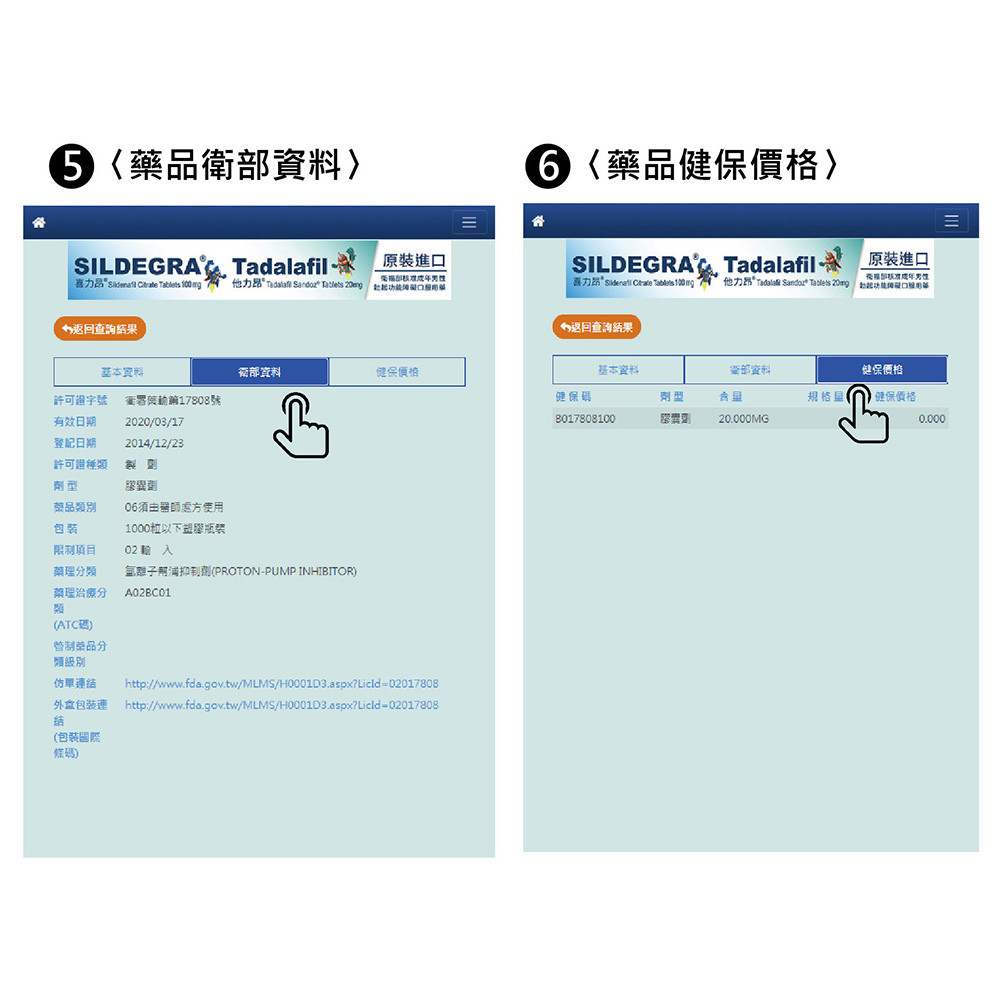This screenshot has width=1000, height=1000.
Task: Select the 衛部資料 tab in left screen
Action: pyautogui.click(x=260, y=372)
